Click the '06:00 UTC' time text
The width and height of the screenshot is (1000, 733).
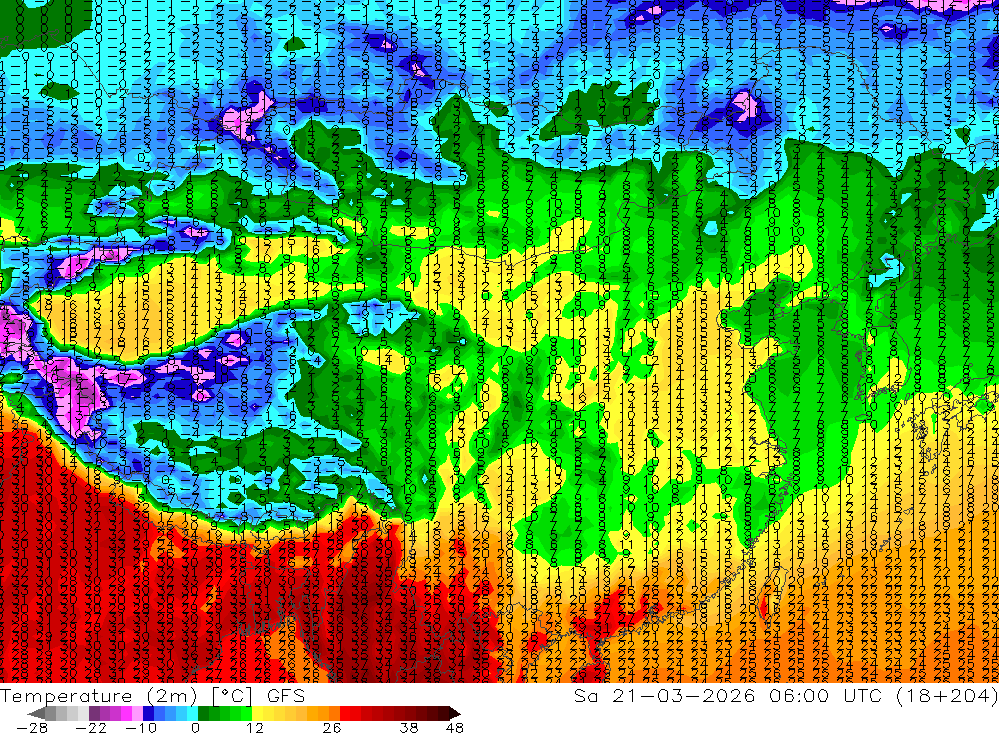pos(825,696)
